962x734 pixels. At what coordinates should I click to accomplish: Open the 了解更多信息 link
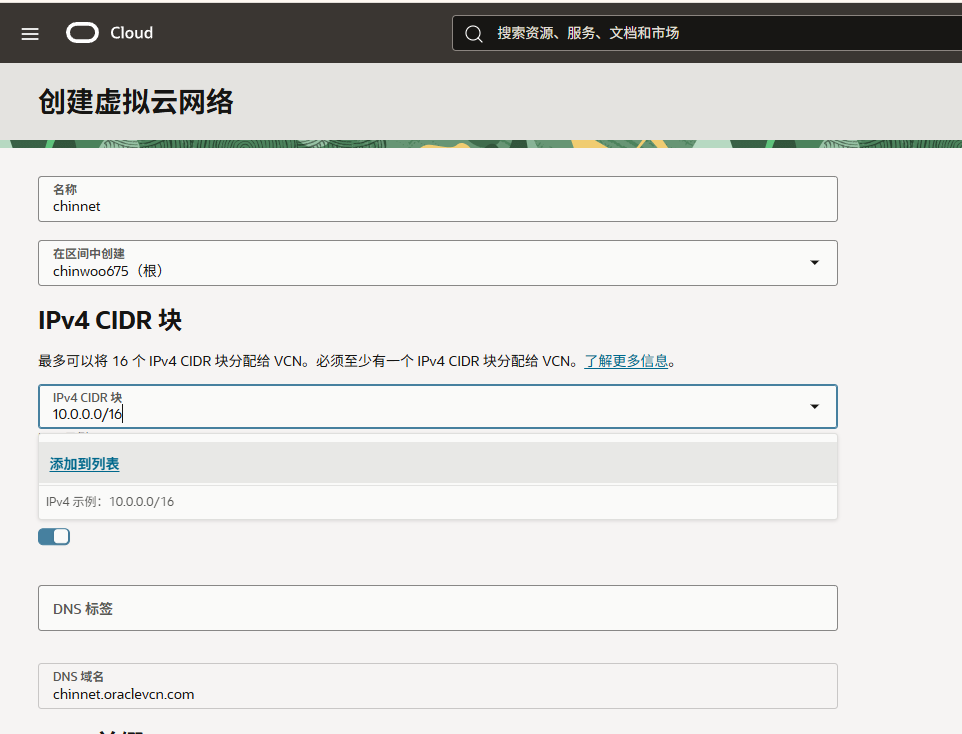point(626,361)
